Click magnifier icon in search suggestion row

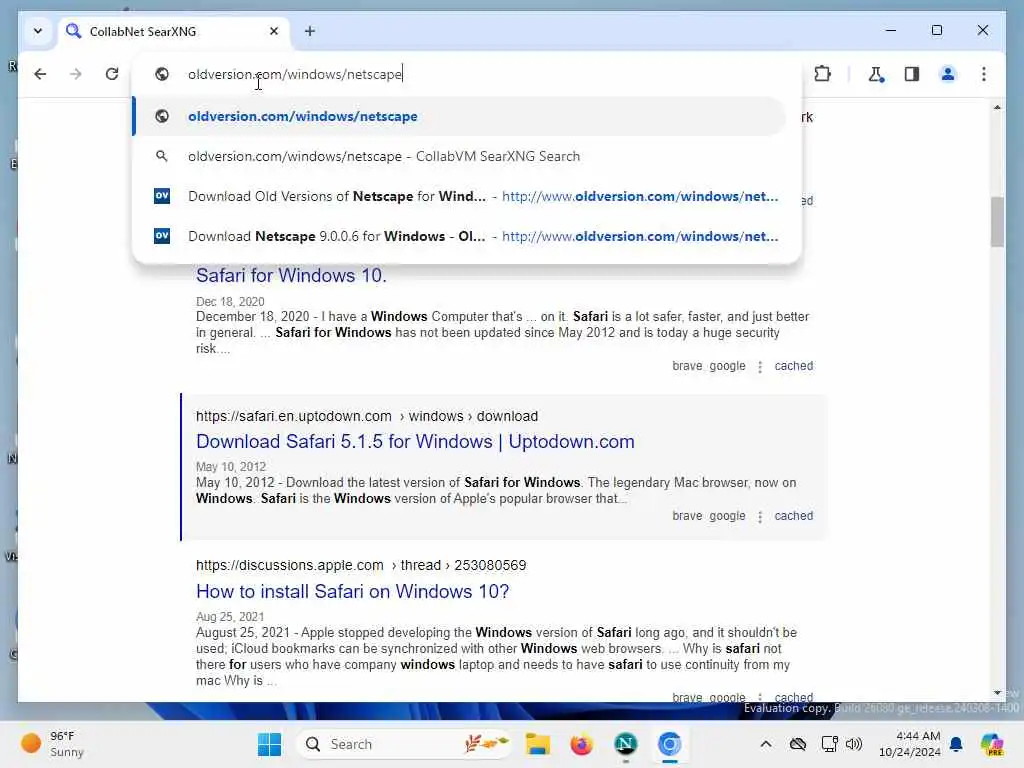coord(161,156)
